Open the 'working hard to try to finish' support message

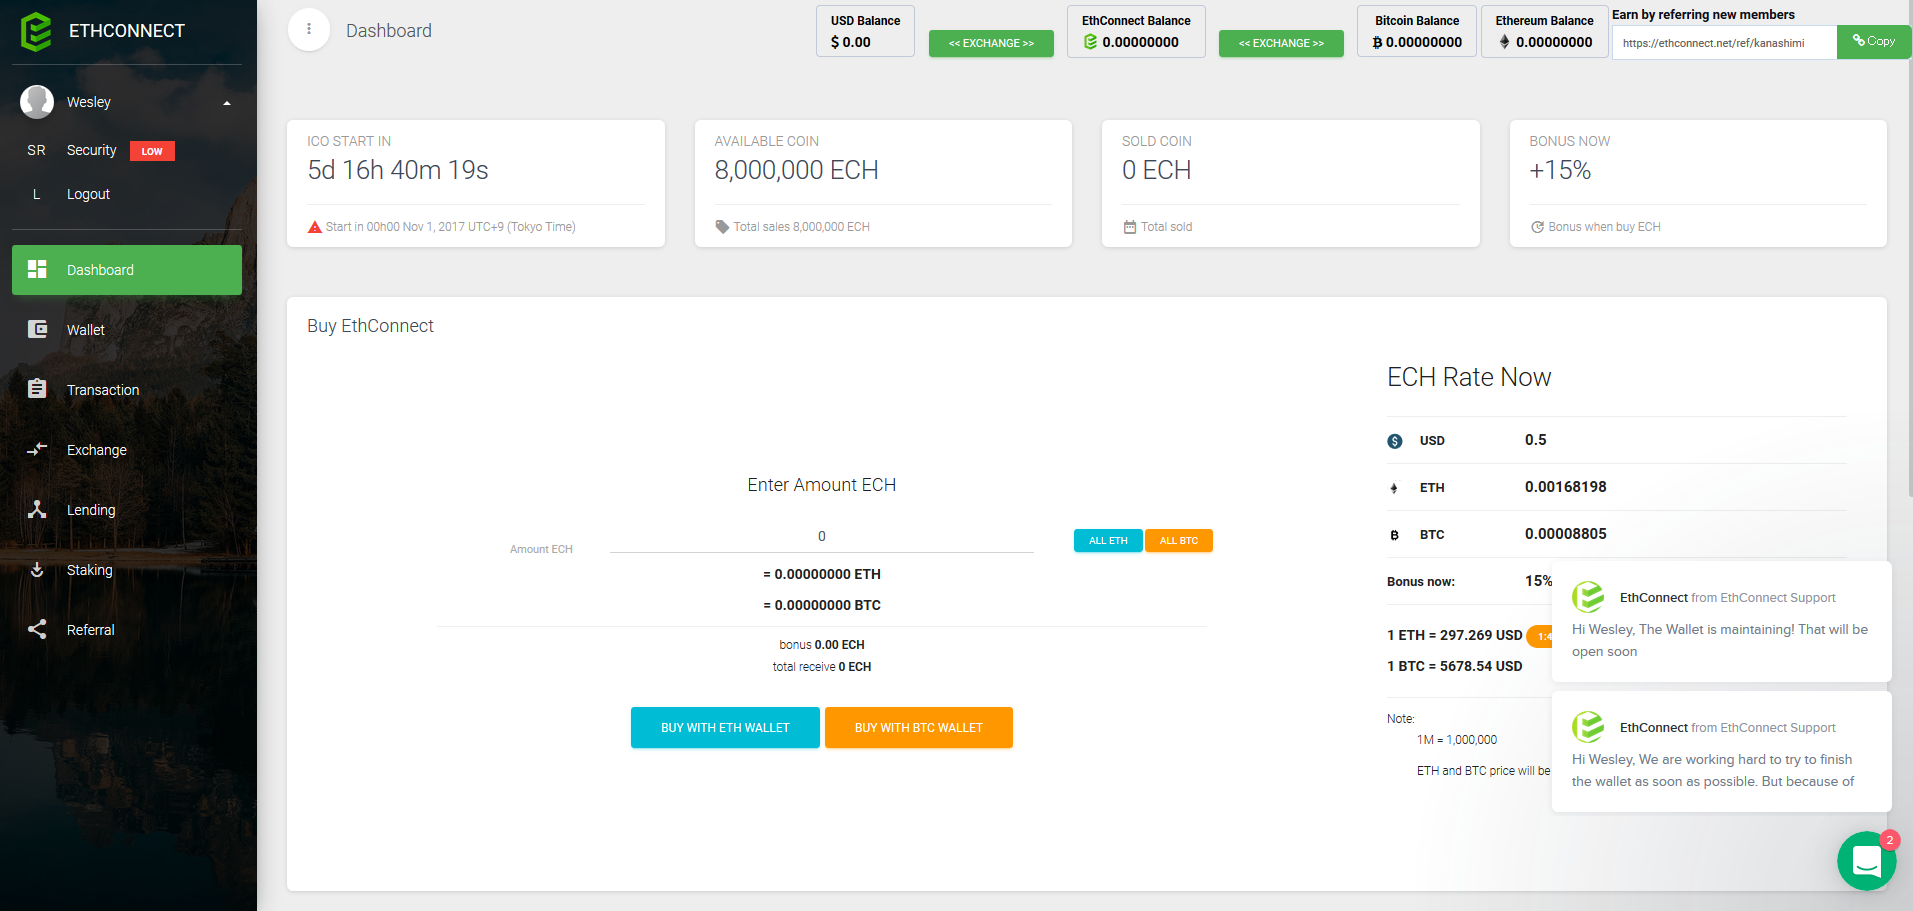click(x=1721, y=751)
